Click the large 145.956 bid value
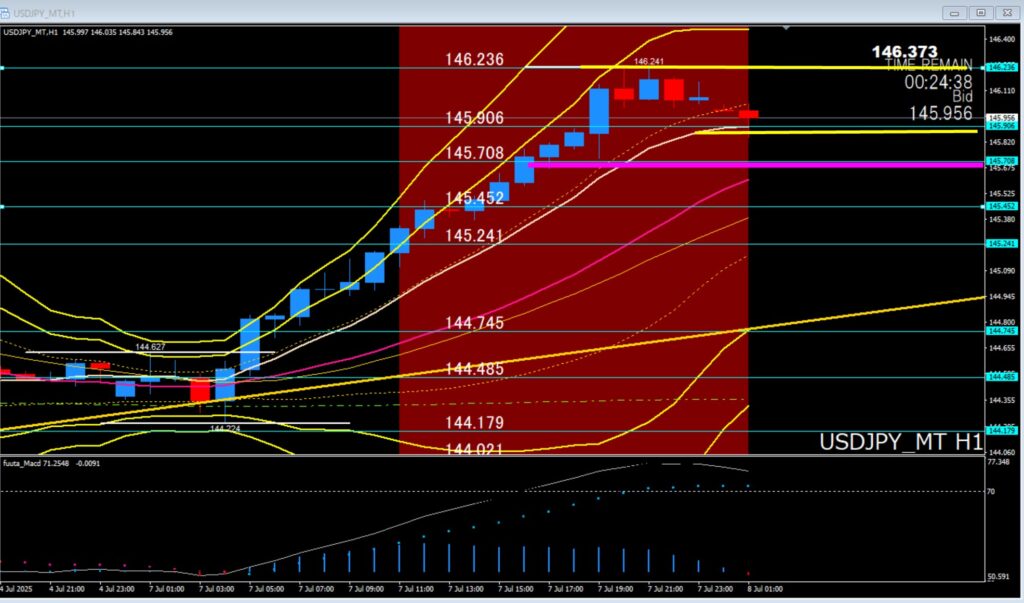The height and width of the screenshot is (603, 1024). click(x=940, y=114)
